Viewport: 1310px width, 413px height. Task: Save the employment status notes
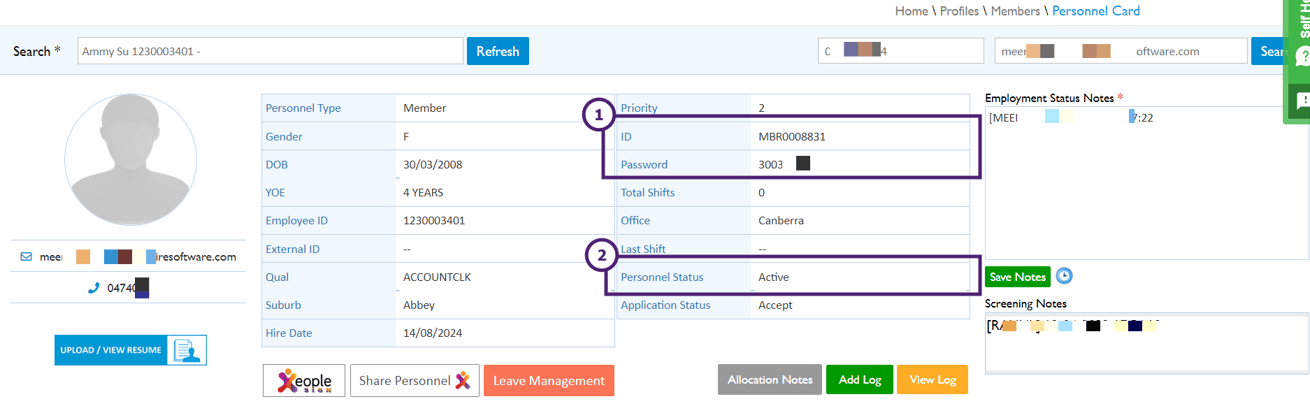click(1017, 277)
